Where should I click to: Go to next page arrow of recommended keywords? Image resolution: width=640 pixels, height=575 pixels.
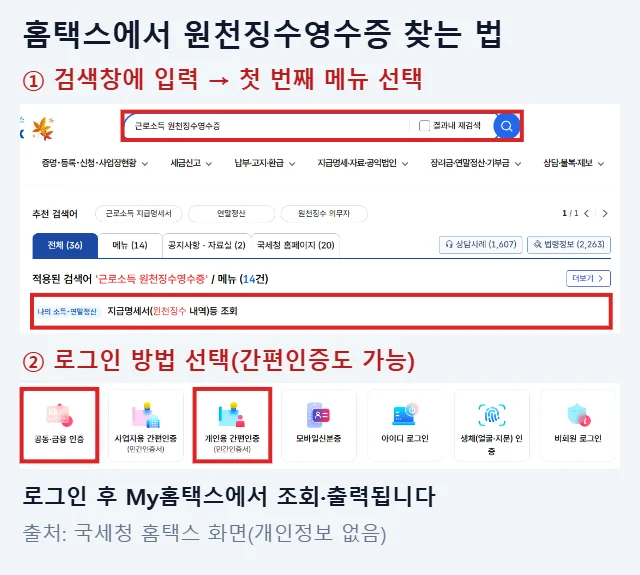[605, 213]
